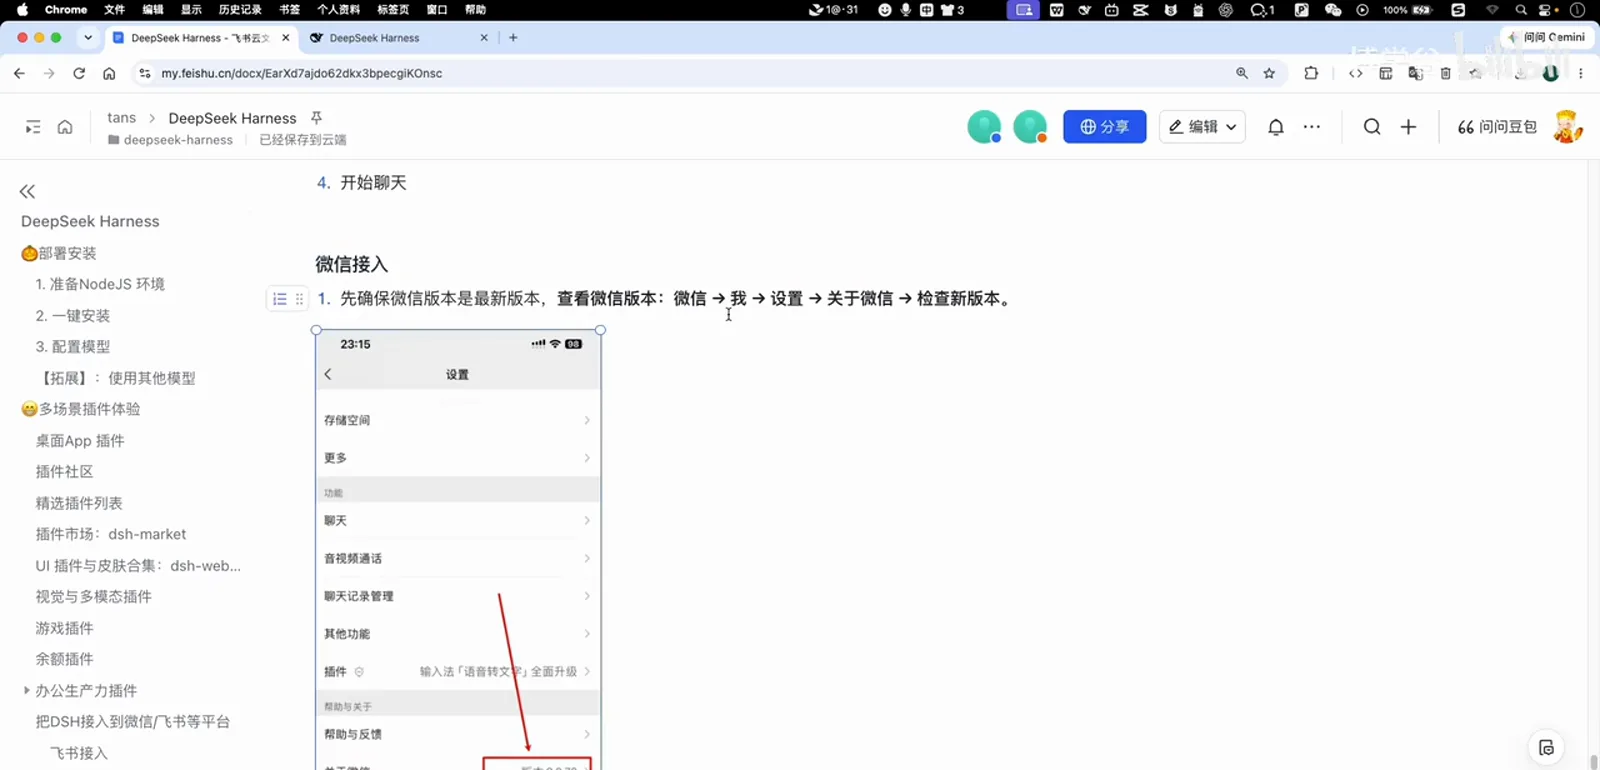Open the Feishu home icon

click(x=65, y=127)
